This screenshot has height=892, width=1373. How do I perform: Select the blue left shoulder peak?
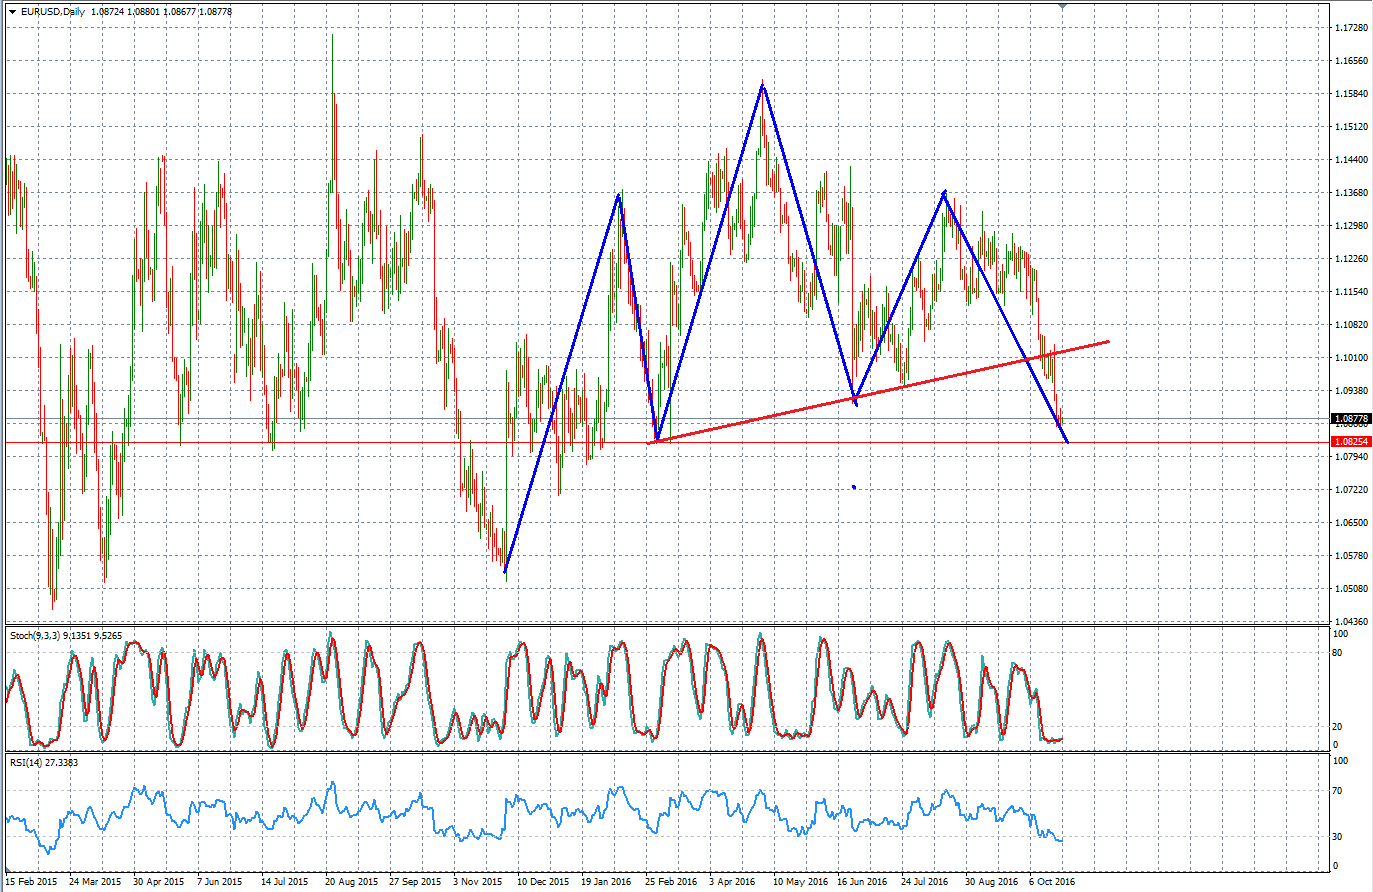tap(620, 194)
